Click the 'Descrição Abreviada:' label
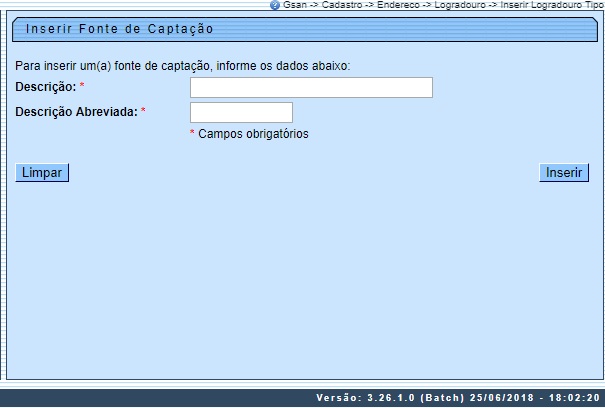Viewport: 605px width, 408px height. (x=76, y=112)
